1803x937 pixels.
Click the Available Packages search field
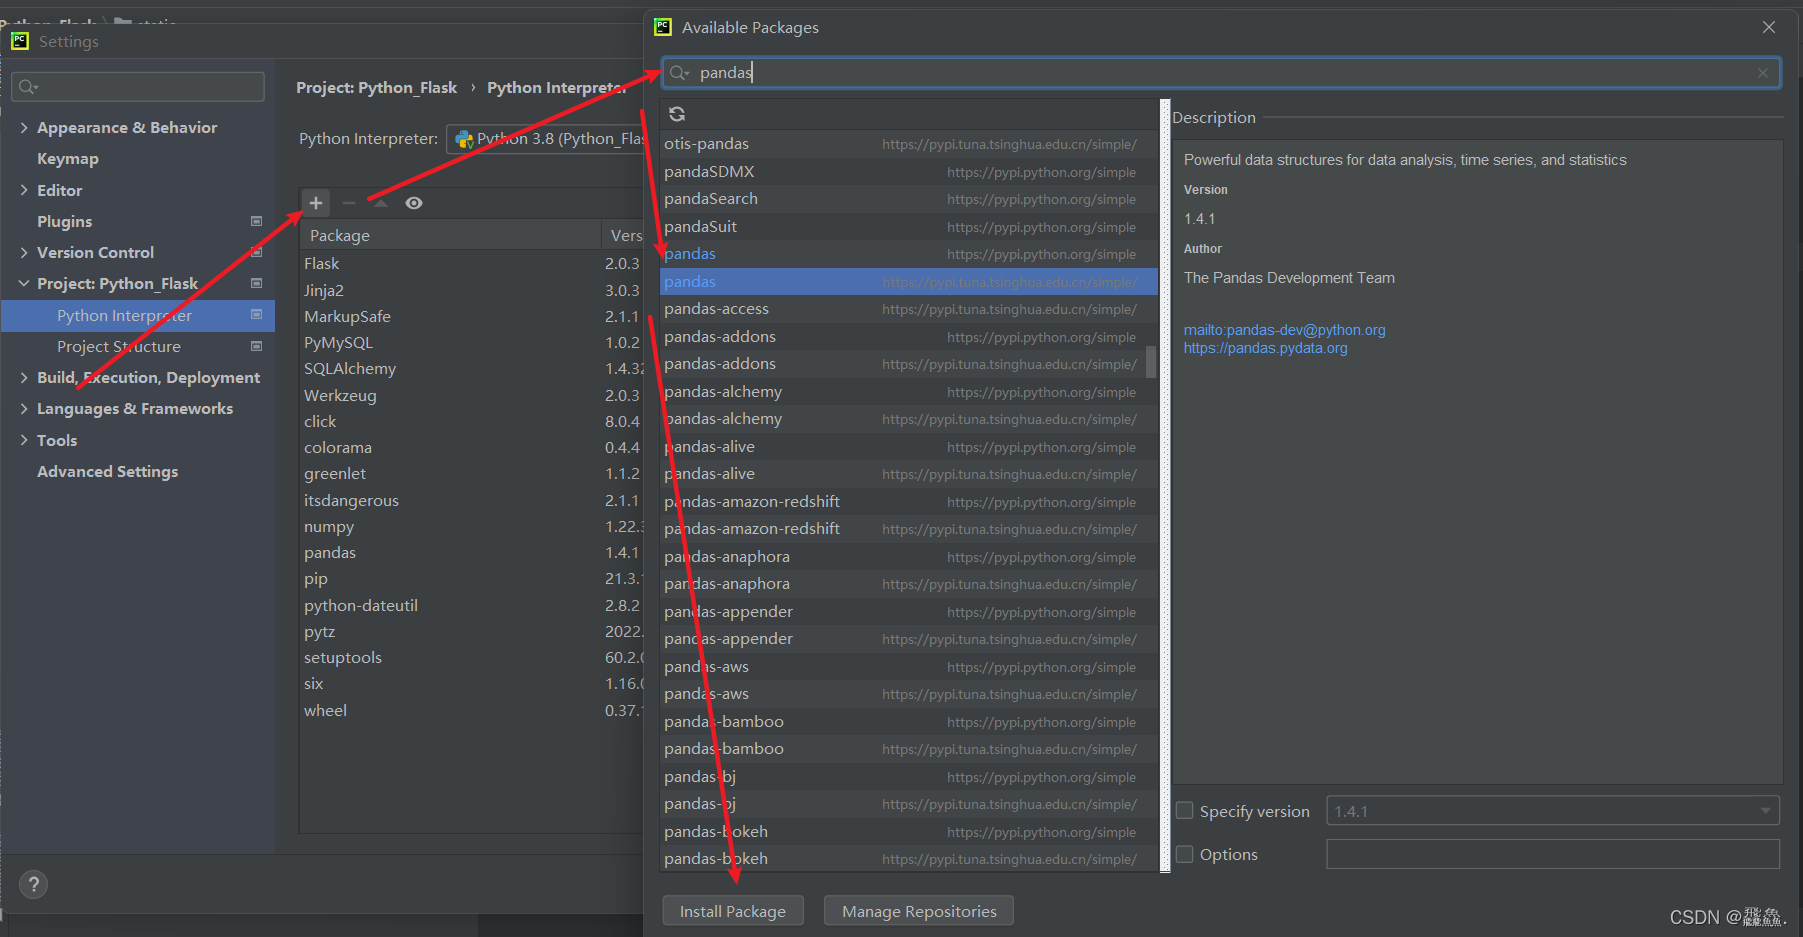point(1221,73)
